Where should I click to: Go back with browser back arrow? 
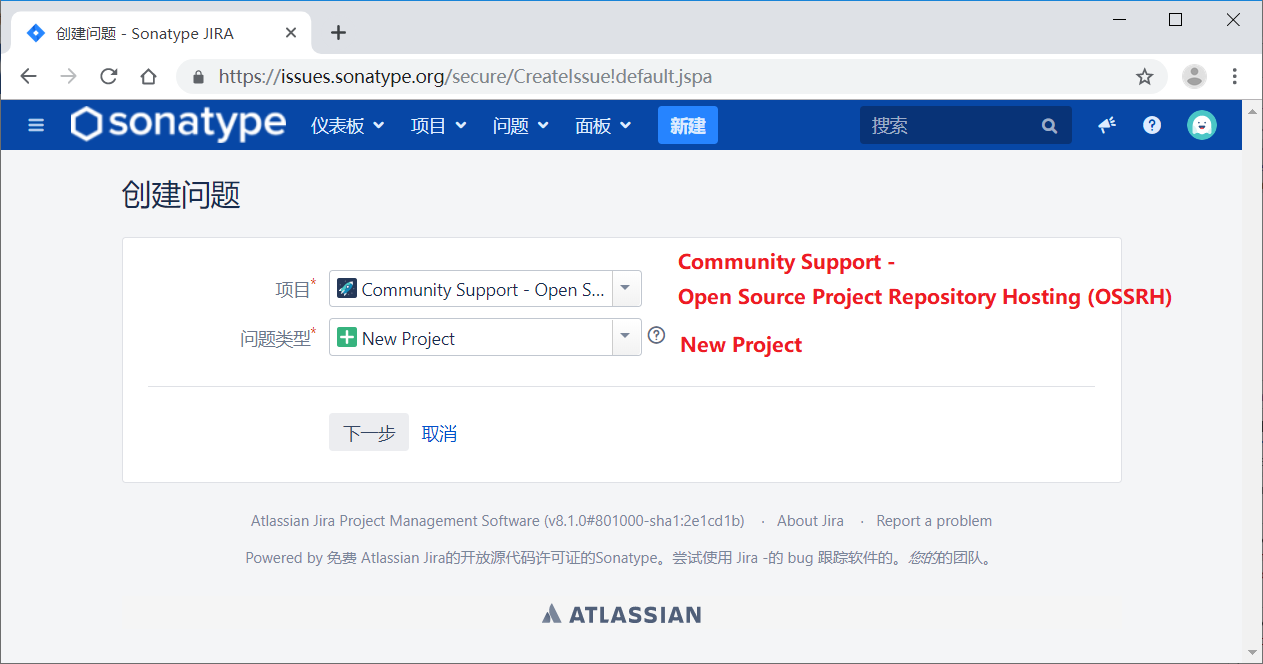click(28, 77)
